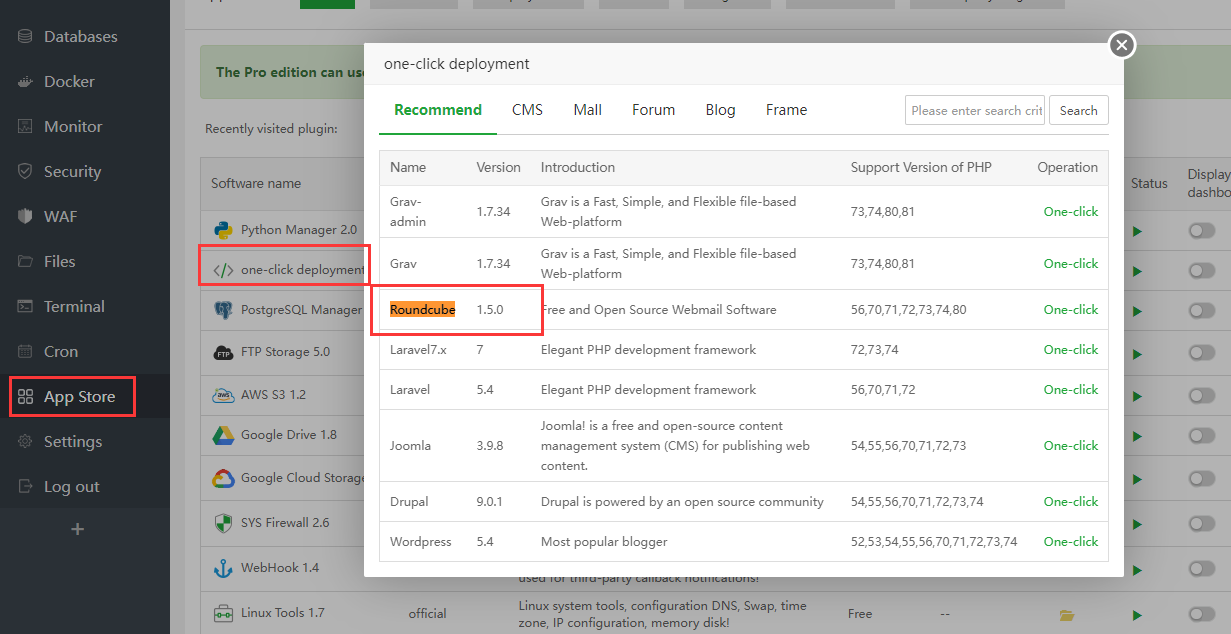Close the one-click deployment dialog
1231x634 pixels.
[x=1122, y=45]
